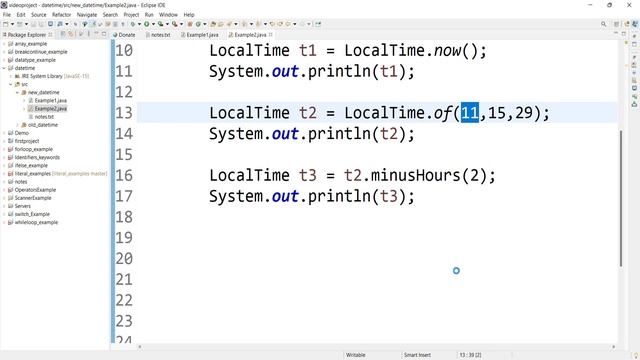This screenshot has width=640, height=360.
Task: Click the Search magnifier icon in toolbar
Action: (603, 24)
